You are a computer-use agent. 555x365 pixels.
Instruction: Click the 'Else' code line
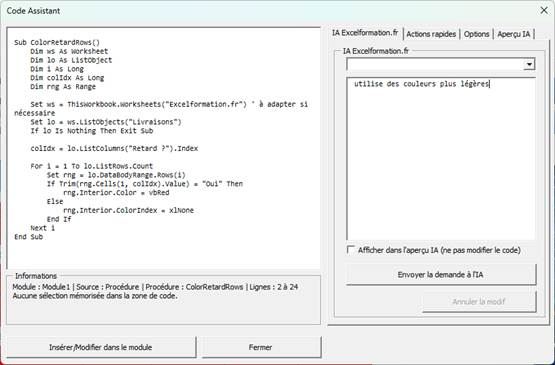pyautogui.click(x=55, y=201)
